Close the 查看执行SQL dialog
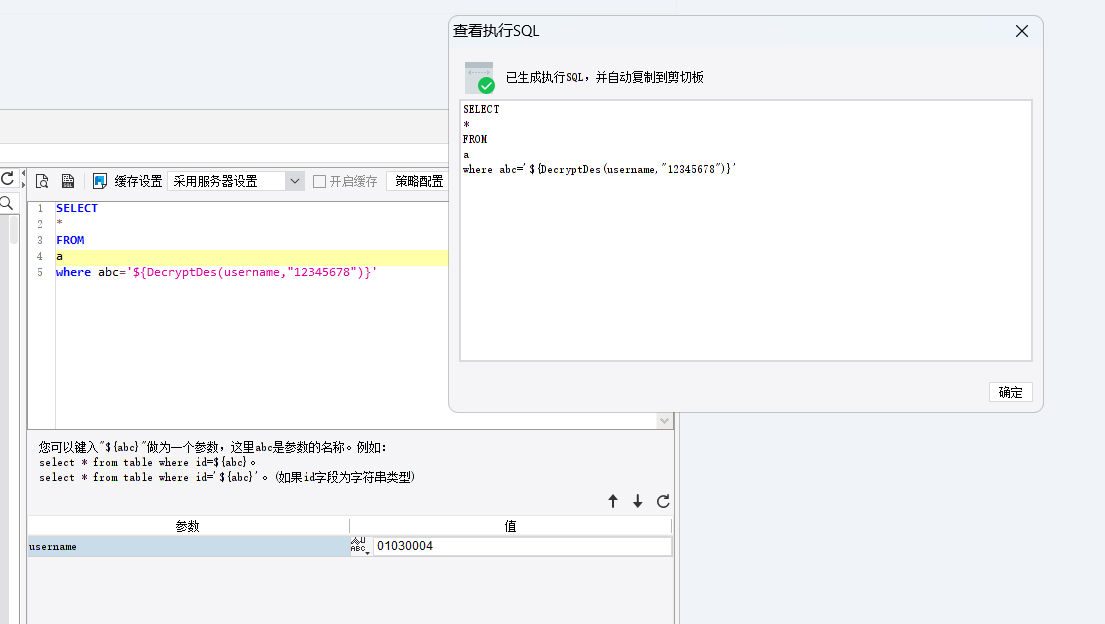1105x624 pixels. pyautogui.click(x=1021, y=31)
